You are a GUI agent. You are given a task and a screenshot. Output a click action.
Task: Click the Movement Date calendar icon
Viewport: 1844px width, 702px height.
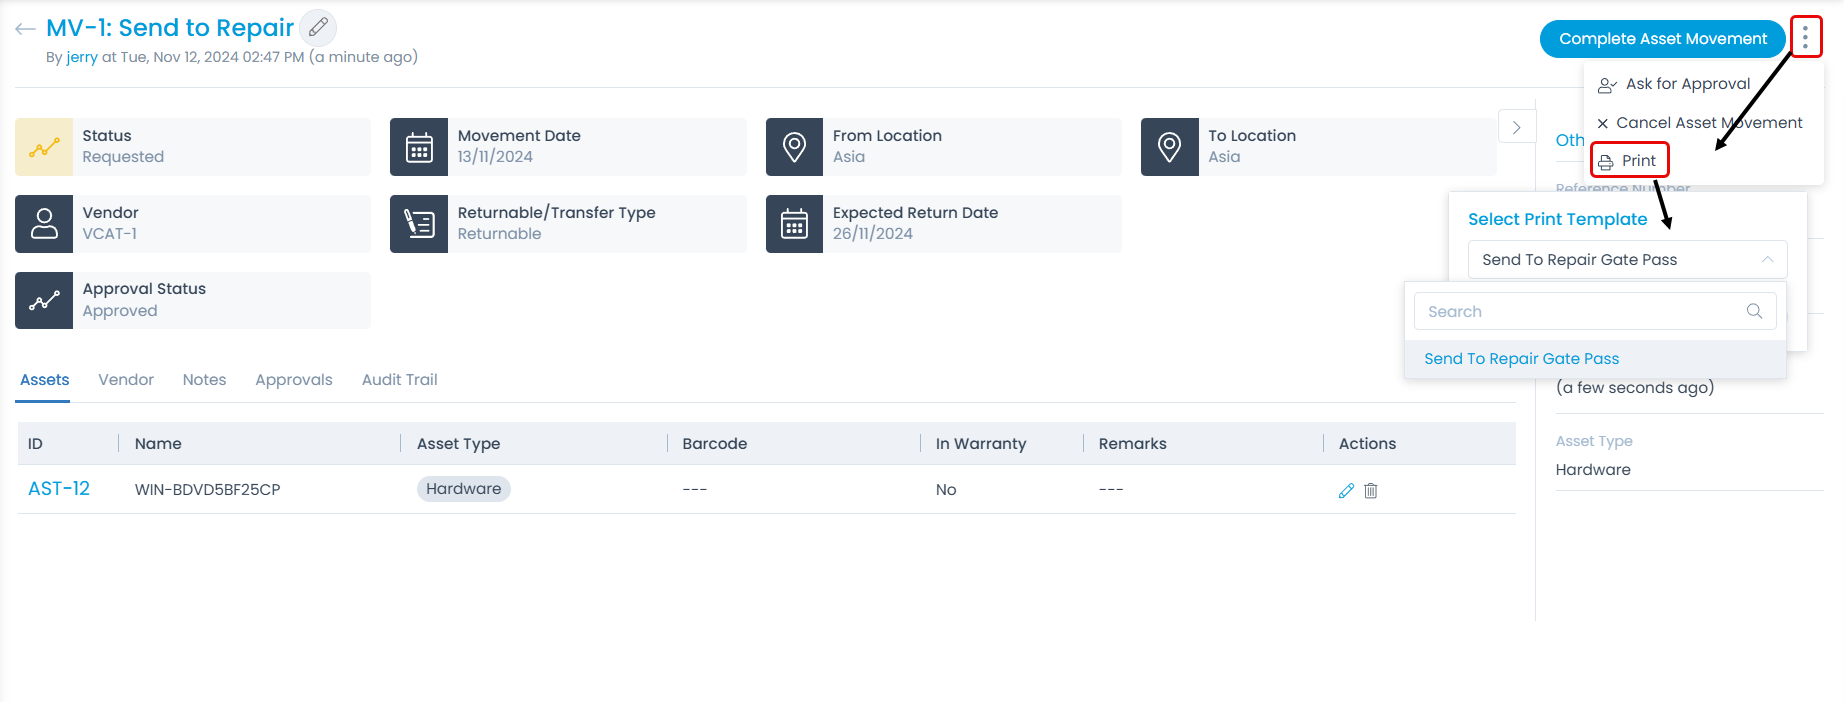click(419, 147)
